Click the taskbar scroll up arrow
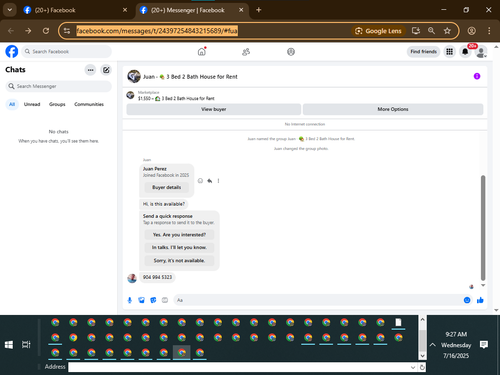Screen dimensions: 500x375 pyautogui.click(x=422, y=319)
